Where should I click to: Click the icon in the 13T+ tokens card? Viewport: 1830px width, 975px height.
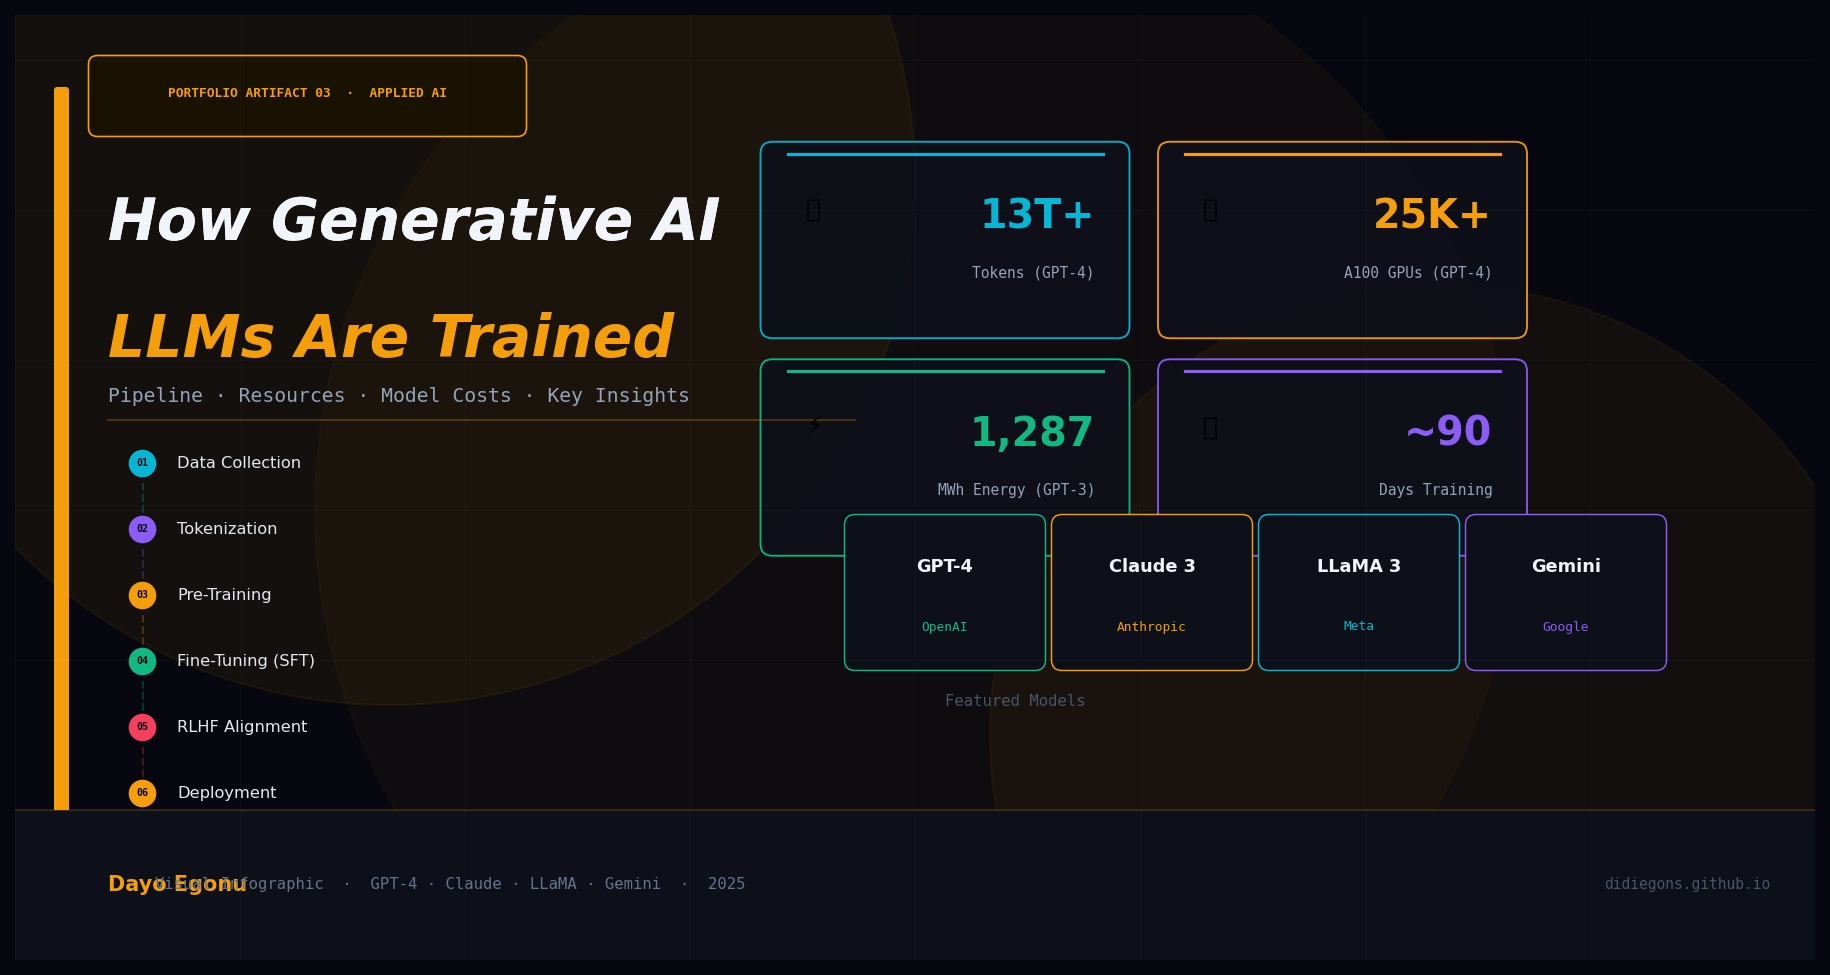(x=813, y=210)
